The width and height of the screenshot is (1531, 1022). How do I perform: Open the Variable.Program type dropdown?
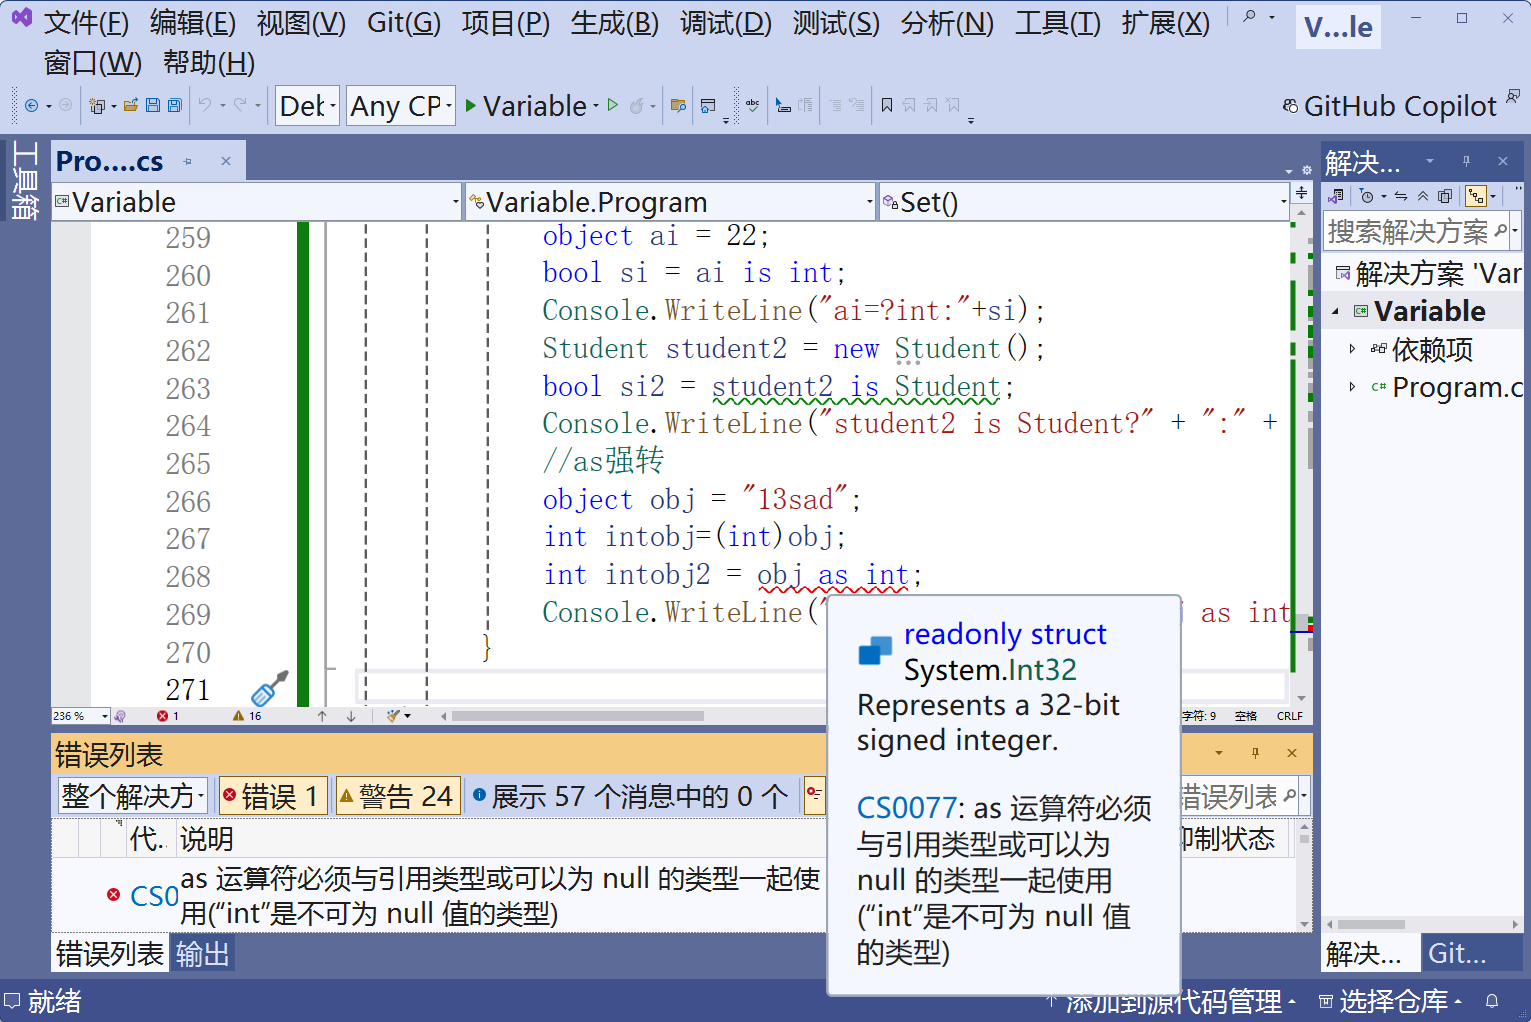click(670, 202)
